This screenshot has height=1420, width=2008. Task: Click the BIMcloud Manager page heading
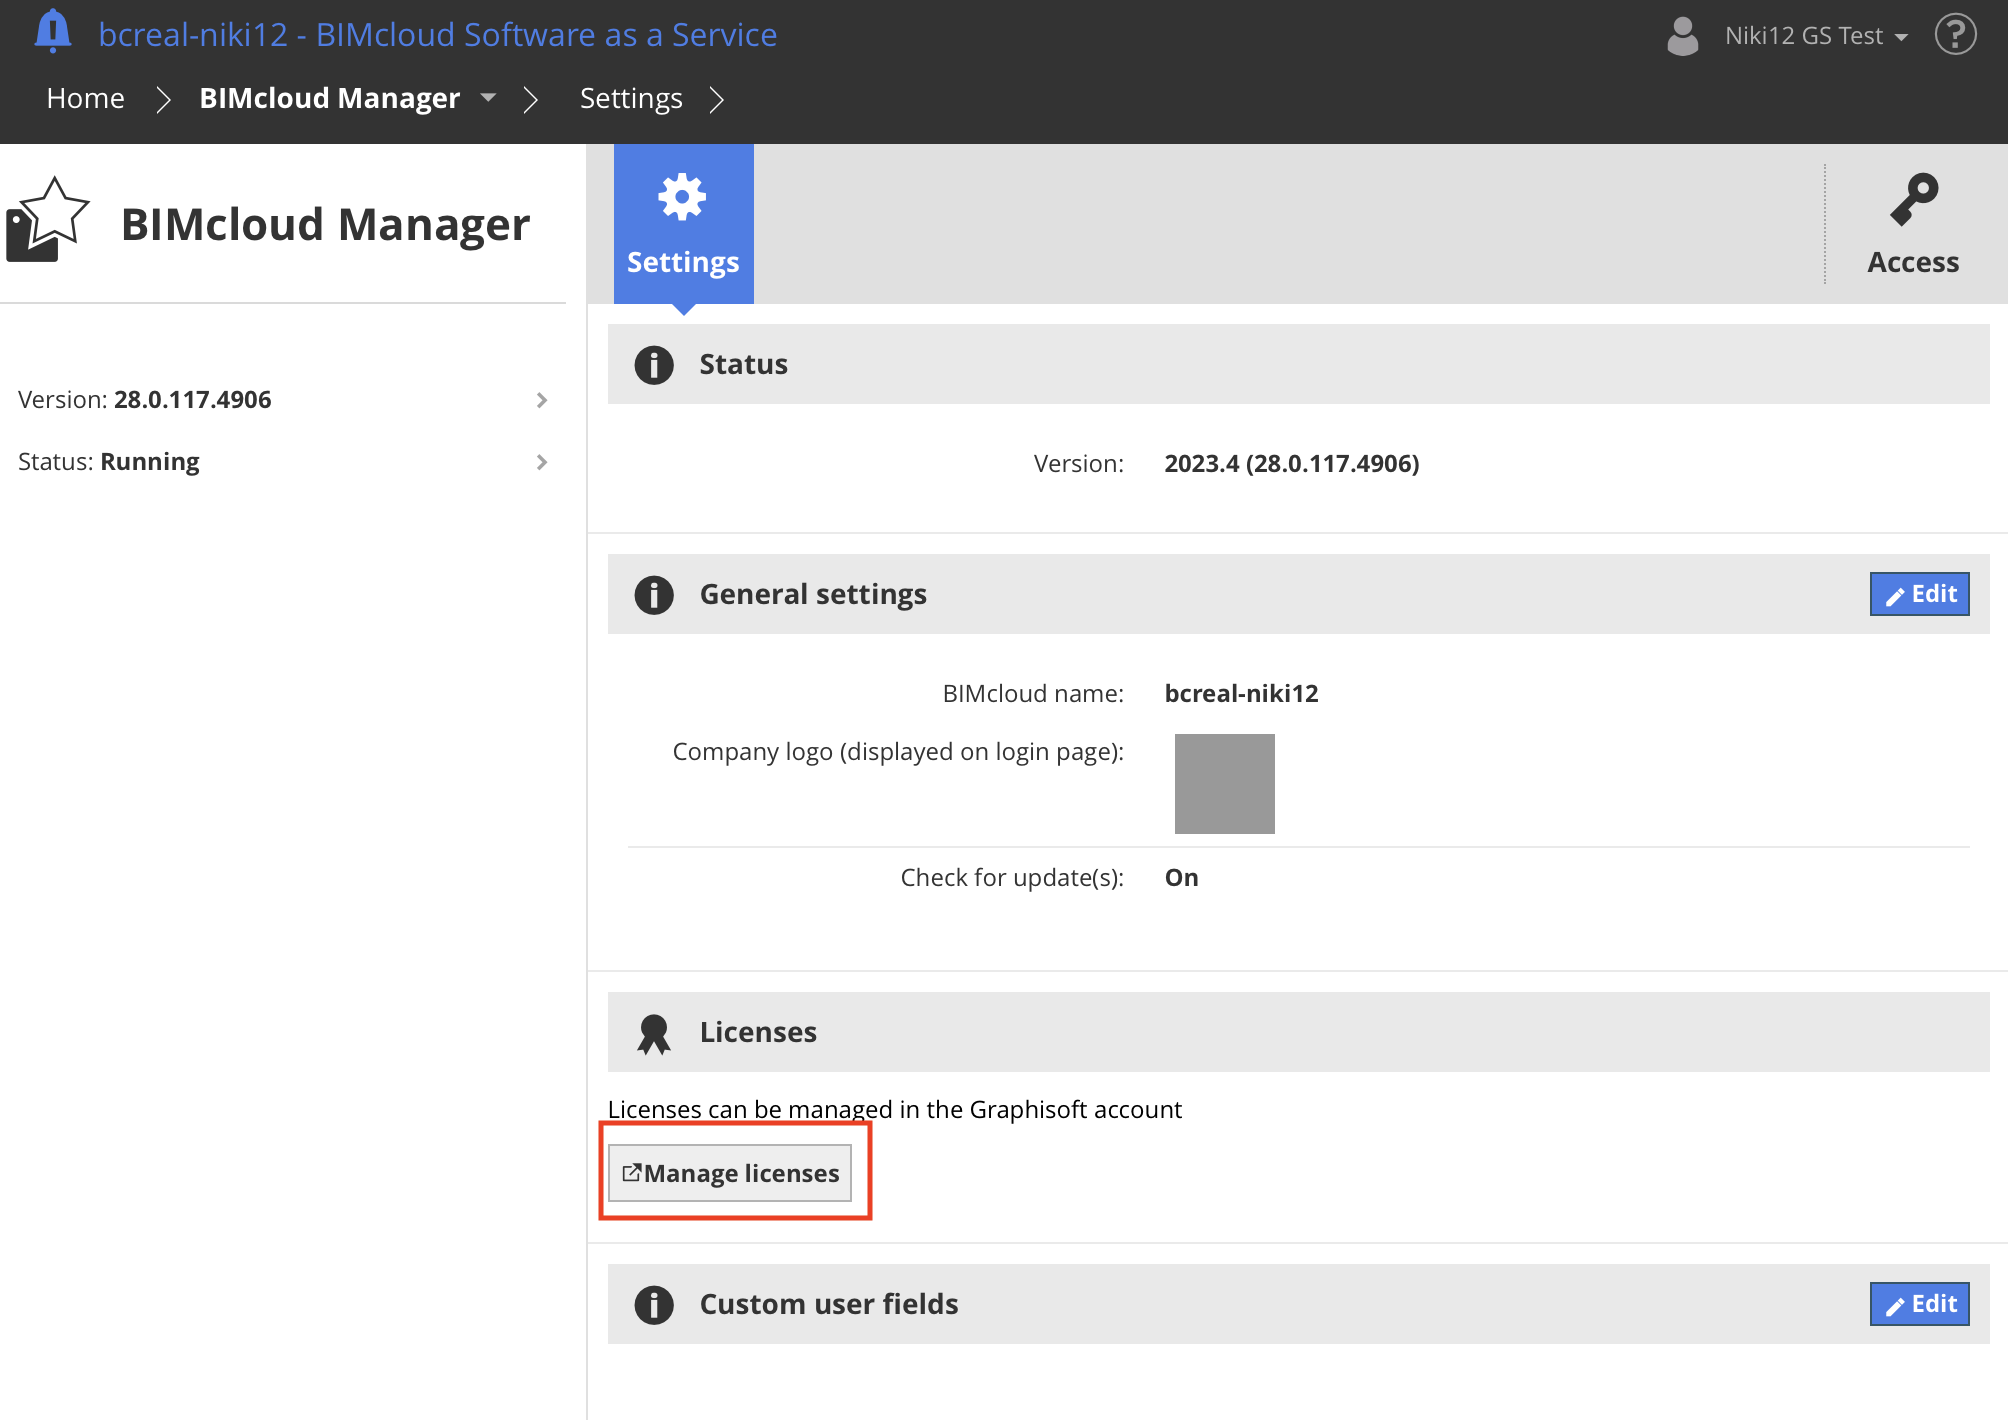point(325,224)
